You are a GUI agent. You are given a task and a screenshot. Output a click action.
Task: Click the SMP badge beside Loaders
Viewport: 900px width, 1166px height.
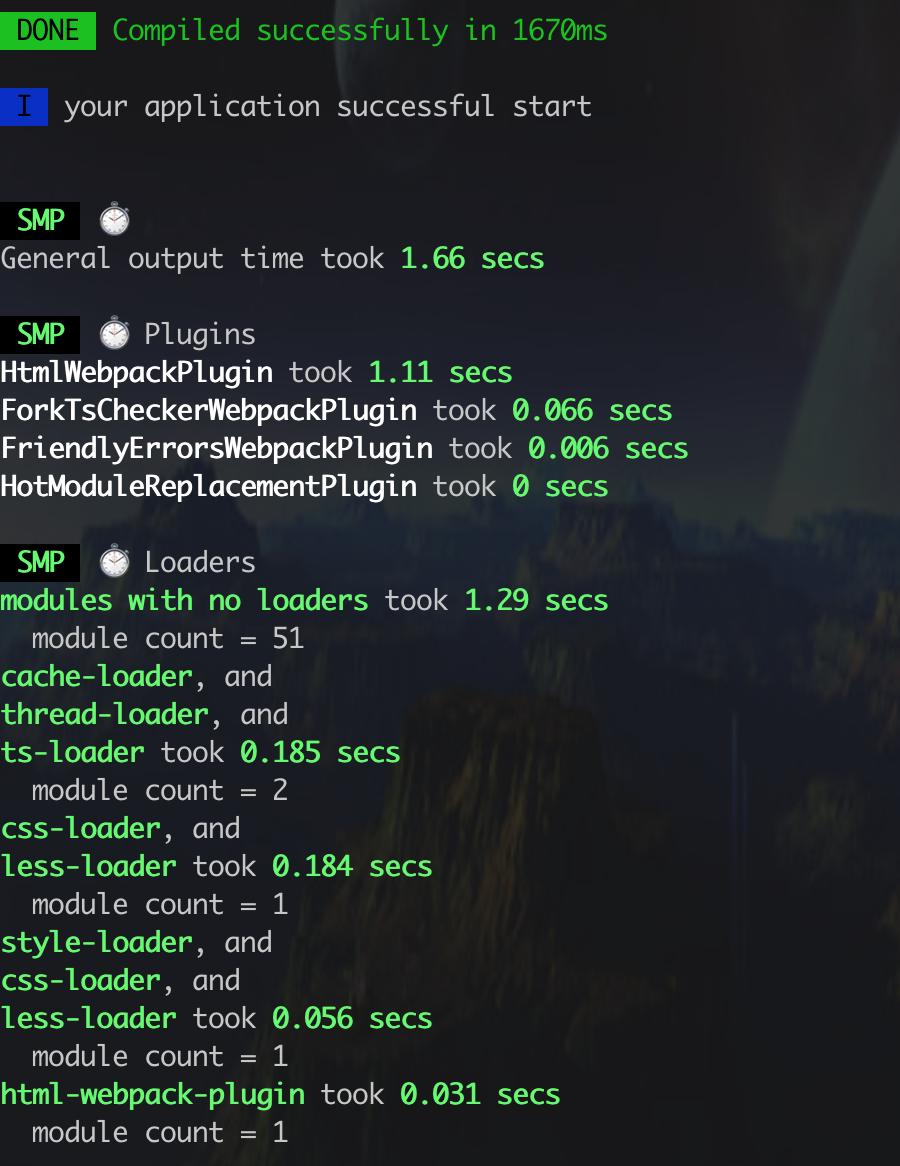40,562
